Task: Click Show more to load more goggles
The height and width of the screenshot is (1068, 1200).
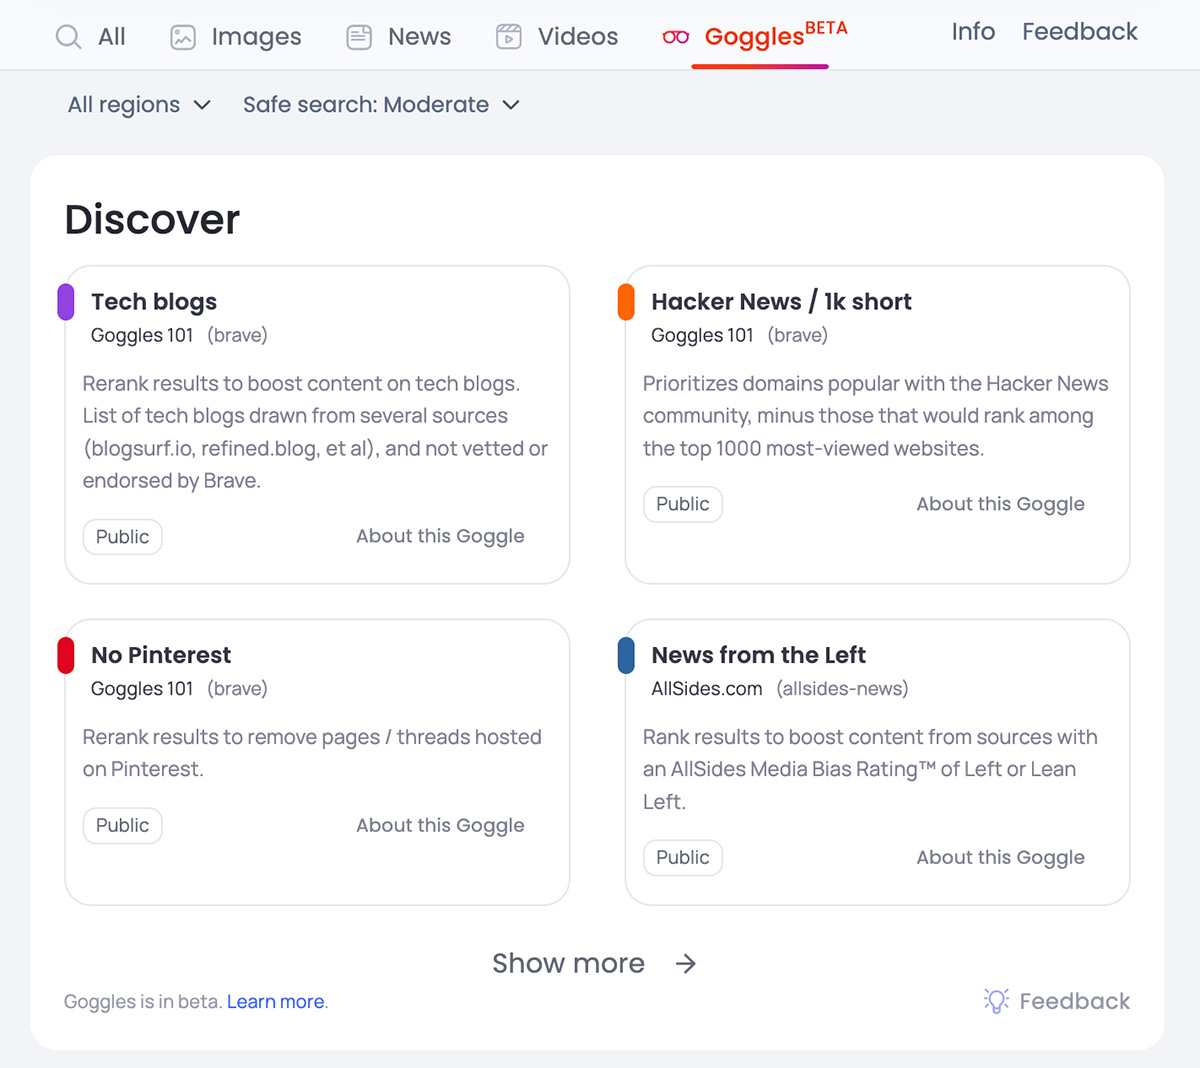Action: tap(594, 964)
